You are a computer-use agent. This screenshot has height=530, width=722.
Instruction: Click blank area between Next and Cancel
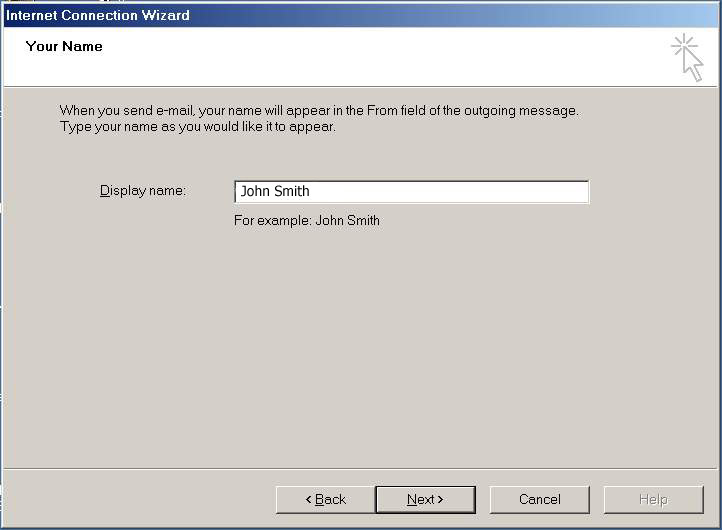coord(482,499)
